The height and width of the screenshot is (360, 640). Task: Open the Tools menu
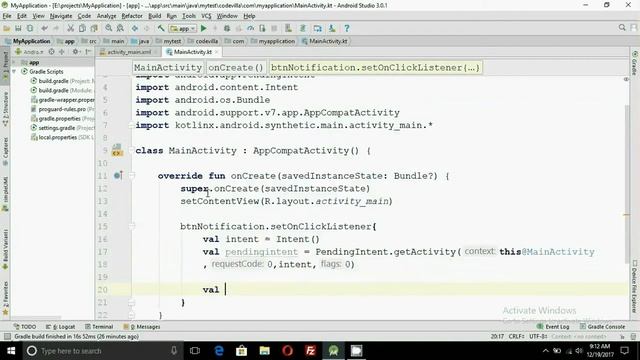(x=189, y=16)
